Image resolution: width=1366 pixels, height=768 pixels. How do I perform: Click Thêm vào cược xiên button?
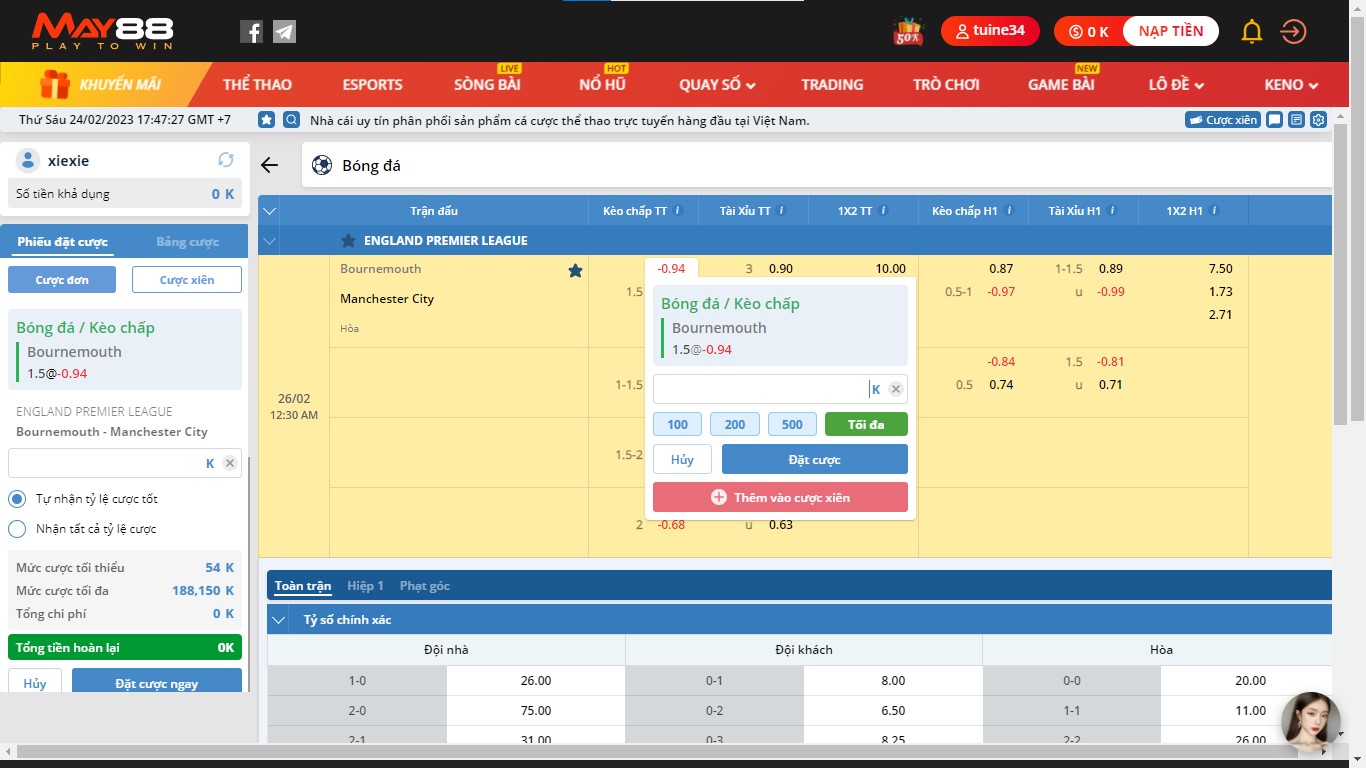(x=780, y=497)
